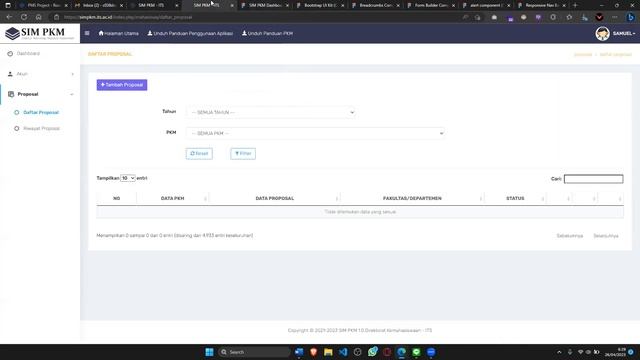Click the Filter button
This screenshot has width=640, height=360.
[243, 153]
